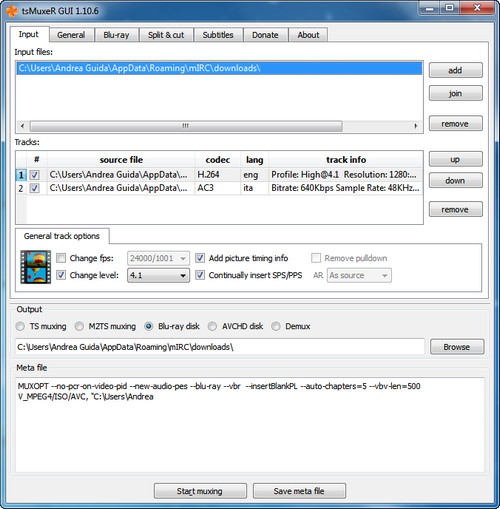Toggle the Change level checkbox
Image resolution: width=500 pixels, height=509 pixels.
tap(61, 275)
